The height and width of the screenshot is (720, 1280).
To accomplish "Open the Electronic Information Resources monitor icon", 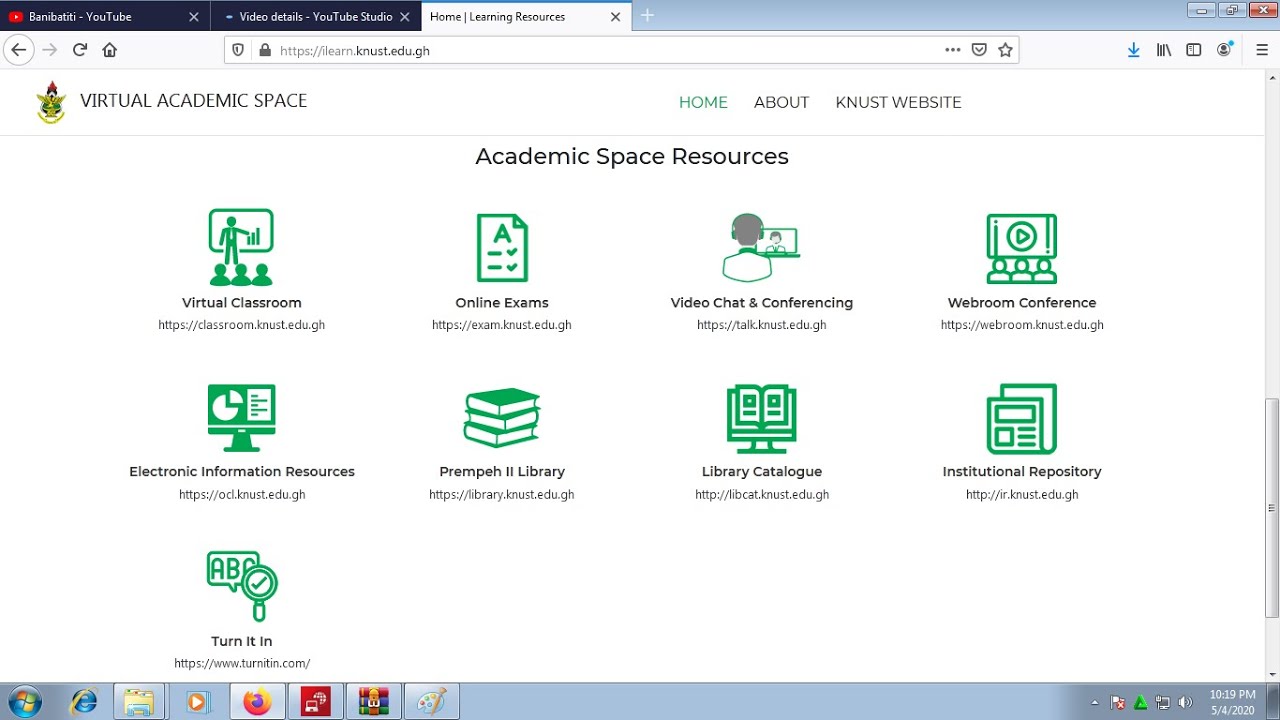I will point(241,418).
